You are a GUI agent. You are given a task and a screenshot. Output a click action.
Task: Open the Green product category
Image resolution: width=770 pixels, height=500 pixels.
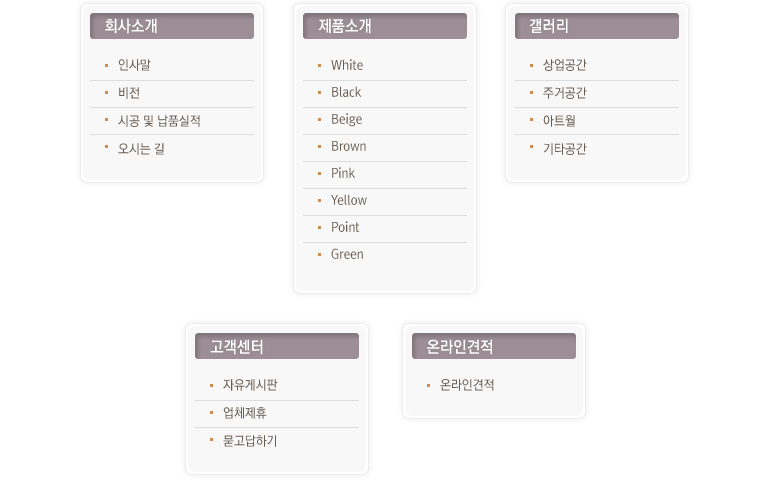coord(347,254)
